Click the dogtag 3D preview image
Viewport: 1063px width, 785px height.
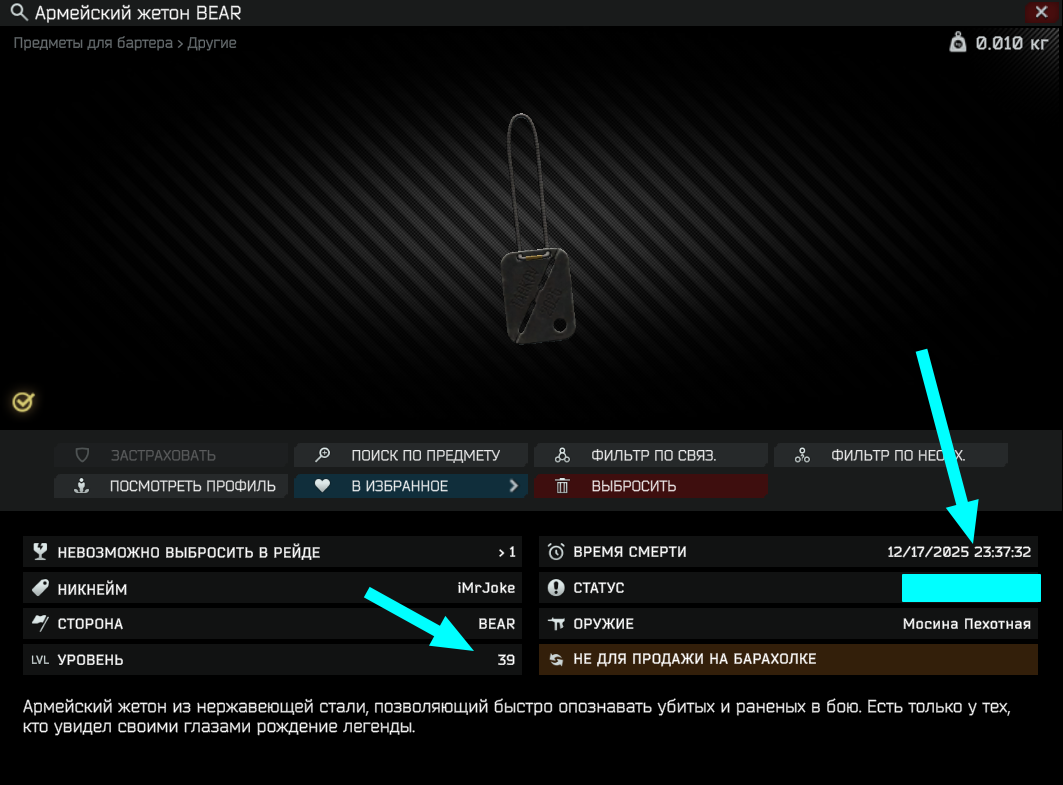tap(536, 230)
